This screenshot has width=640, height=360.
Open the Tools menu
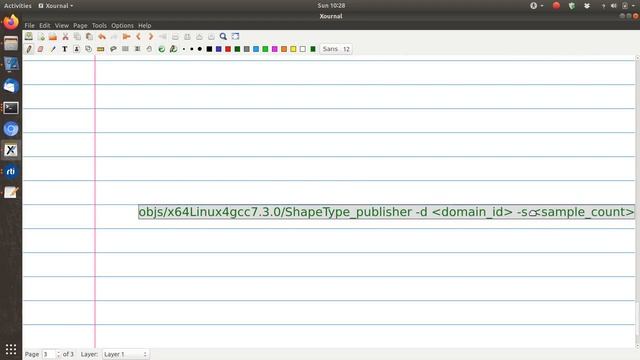(x=99, y=25)
